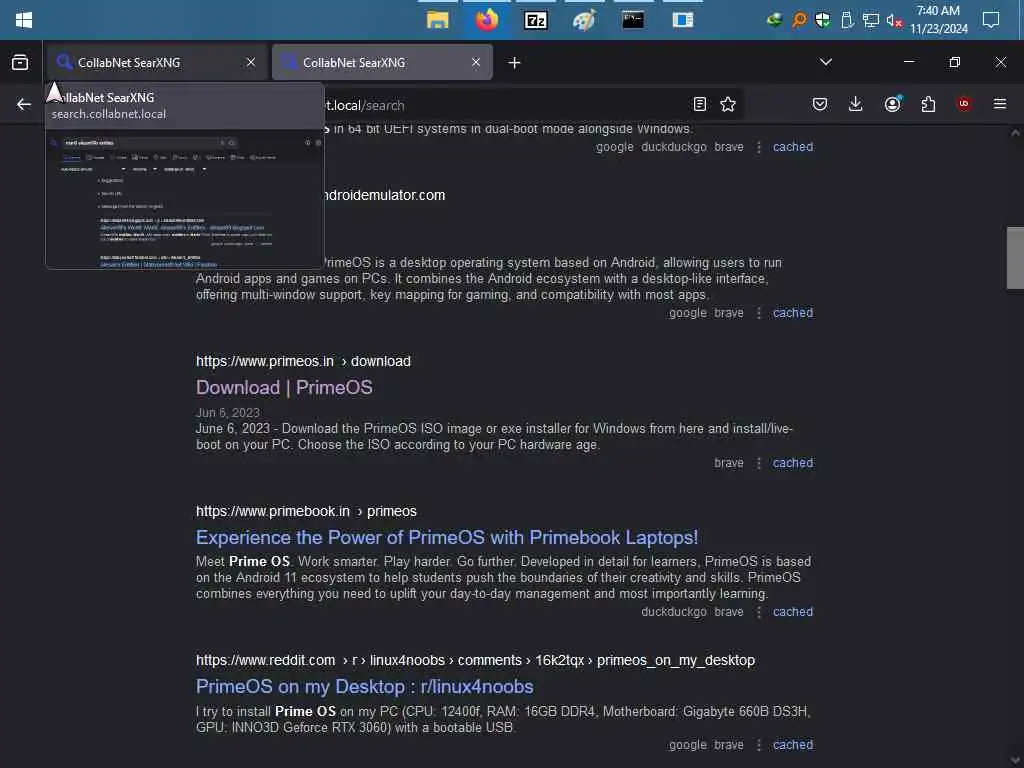Click the muted volume tray icon
The image size is (1024, 768).
(x=894, y=20)
